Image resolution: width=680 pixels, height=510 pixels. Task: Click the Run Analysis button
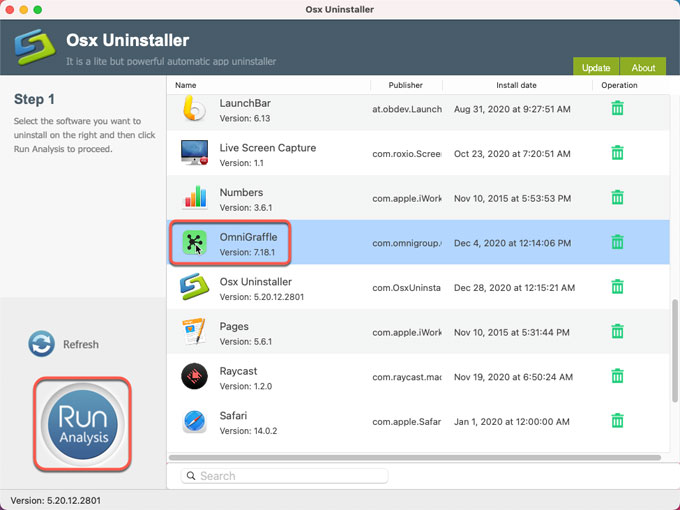coord(82,424)
